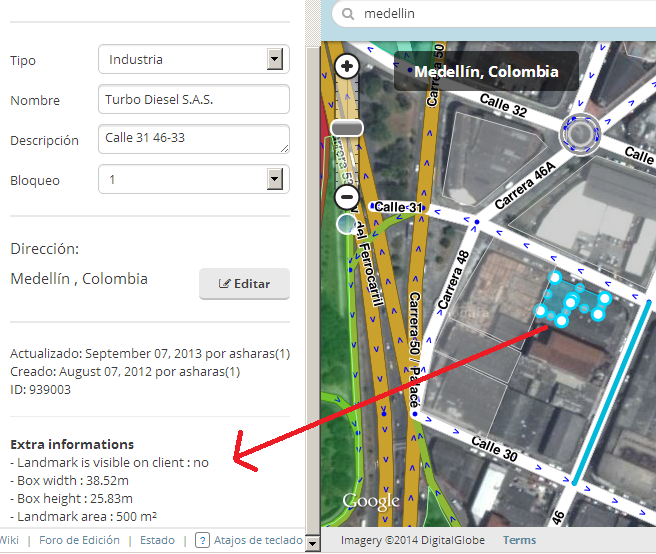Open the Estado link
Image resolution: width=656 pixels, height=554 pixels.
pyautogui.click(x=157, y=540)
